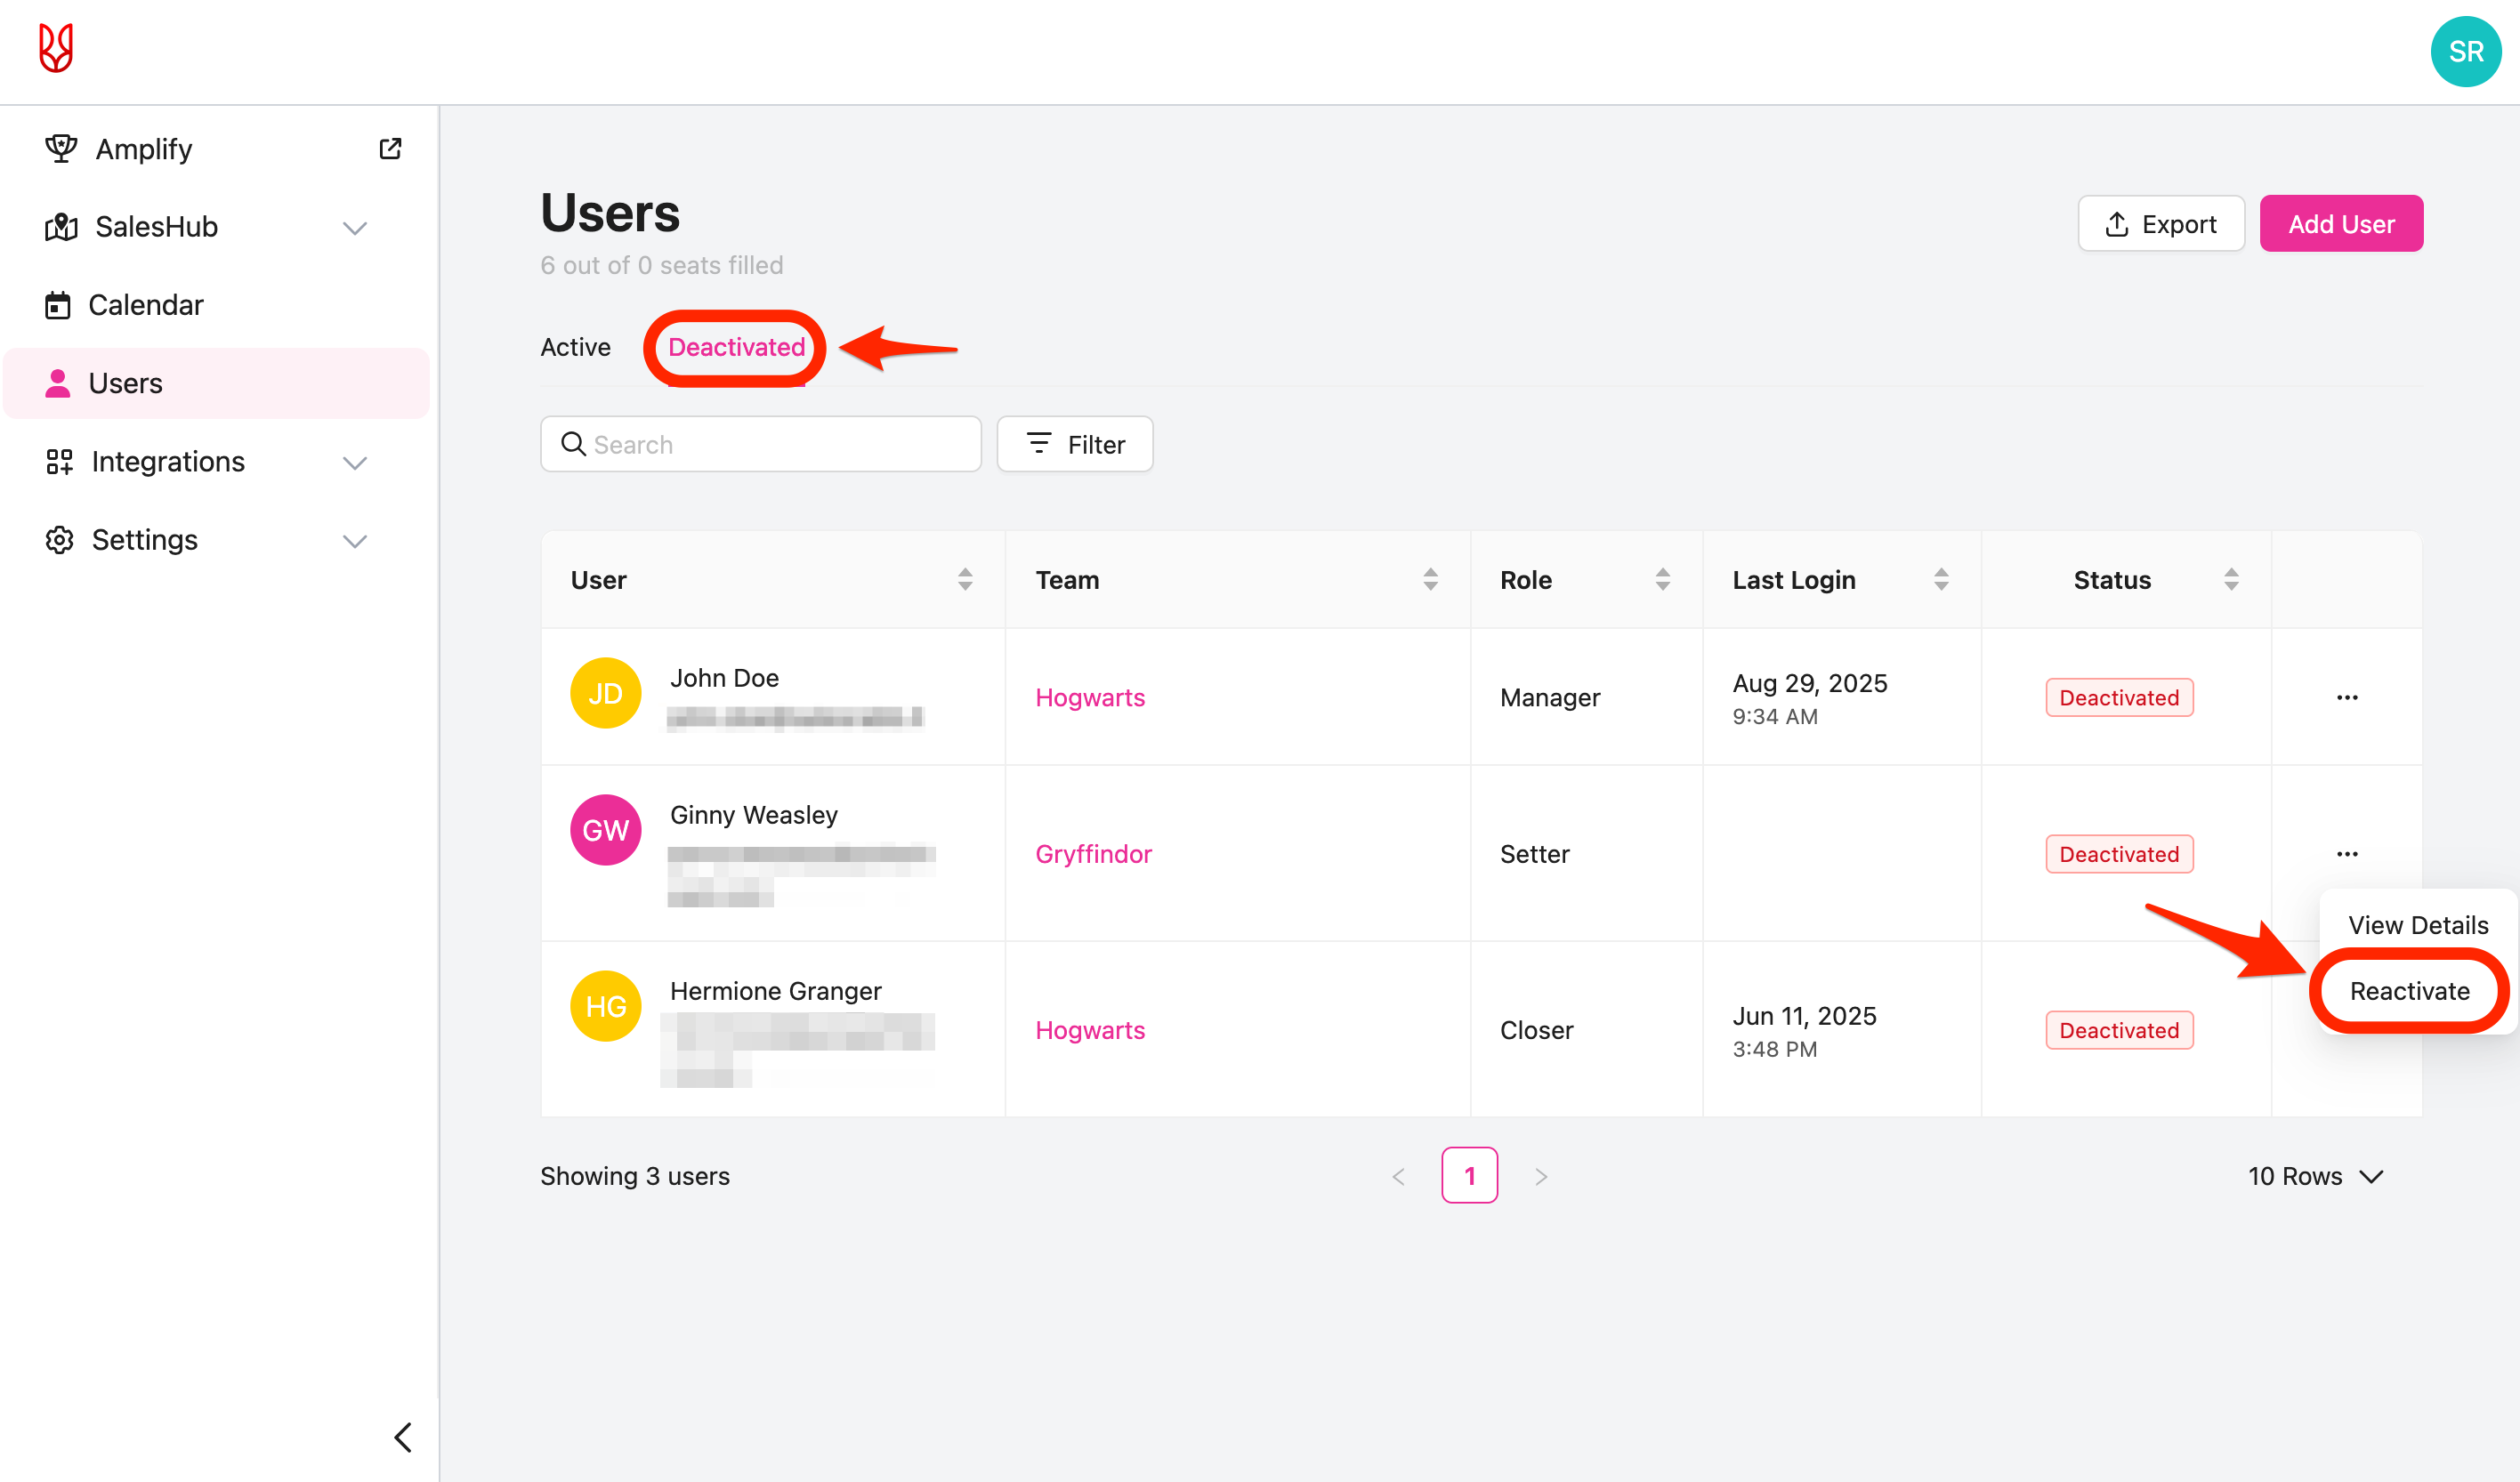Sort table by User column
This screenshot has width=2520, height=1482.
click(x=965, y=580)
